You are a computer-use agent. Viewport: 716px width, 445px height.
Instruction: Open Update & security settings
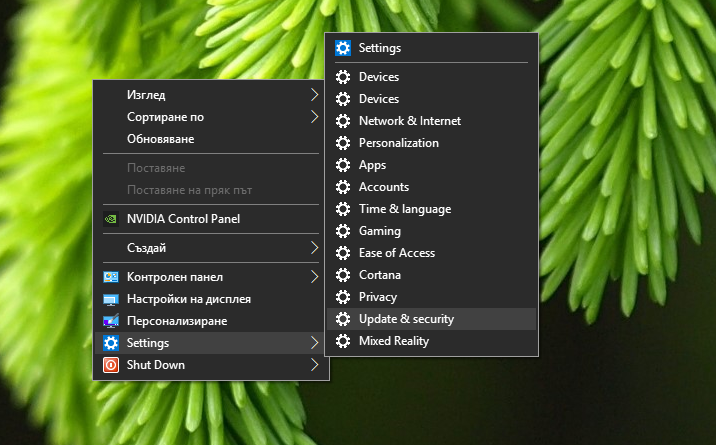point(432,319)
